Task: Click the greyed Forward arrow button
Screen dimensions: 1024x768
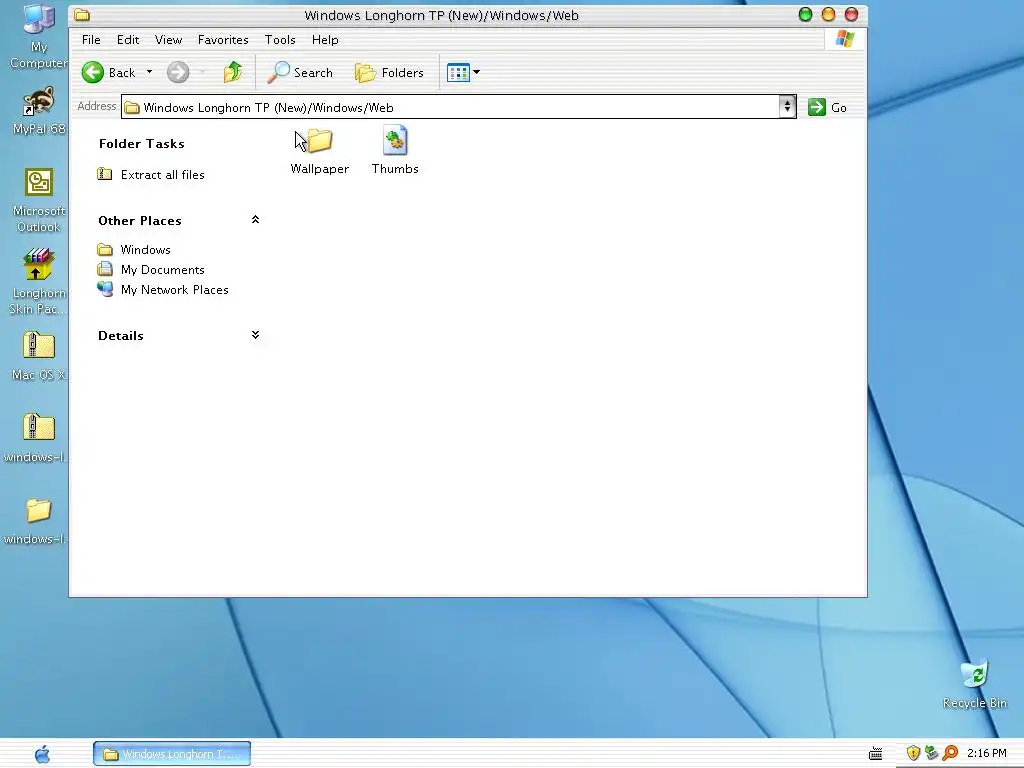Action: point(178,72)
